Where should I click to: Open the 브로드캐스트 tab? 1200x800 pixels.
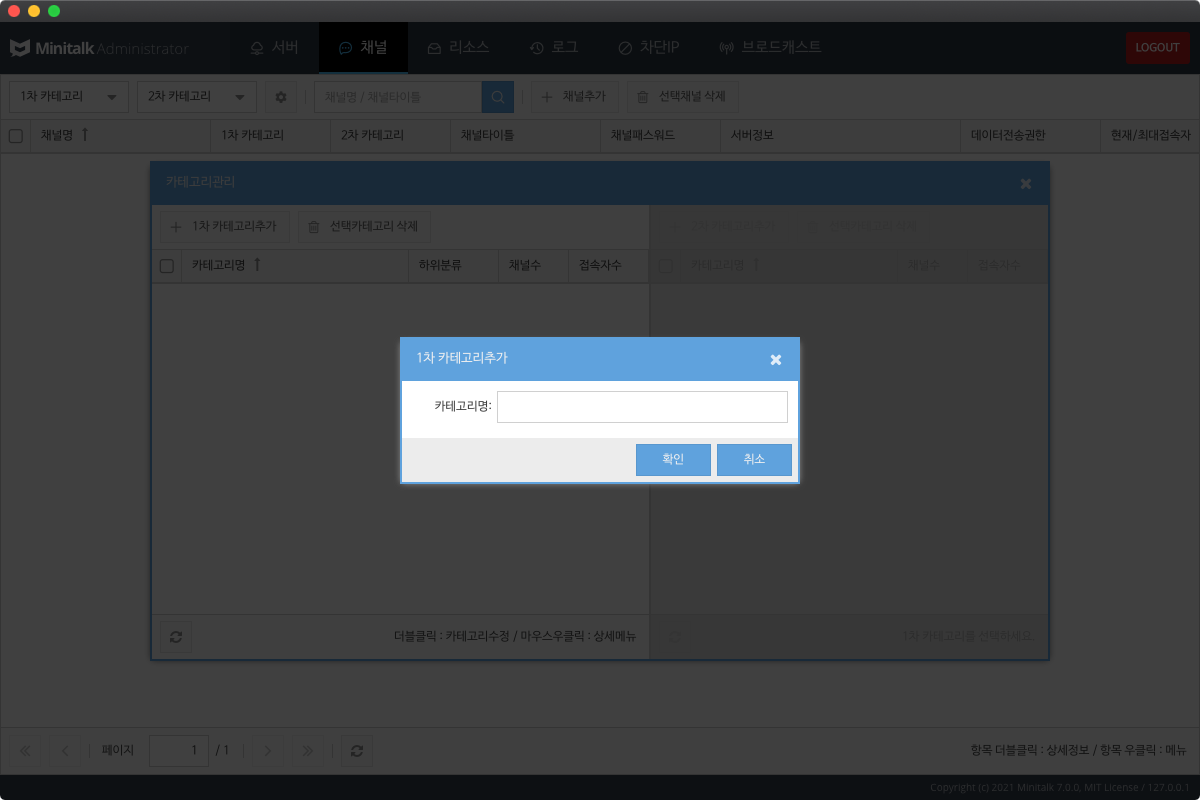coord(770,47)
